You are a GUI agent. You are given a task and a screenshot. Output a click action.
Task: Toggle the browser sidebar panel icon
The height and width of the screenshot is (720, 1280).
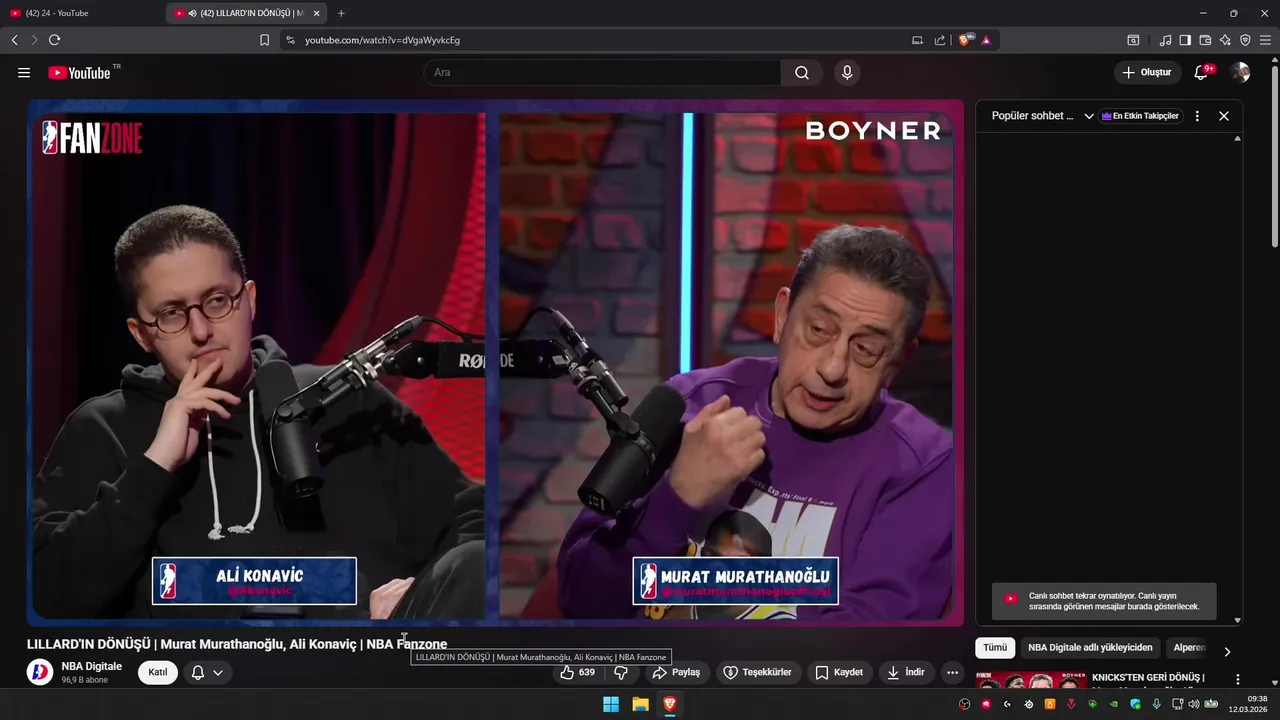(x=1185, y=40)
